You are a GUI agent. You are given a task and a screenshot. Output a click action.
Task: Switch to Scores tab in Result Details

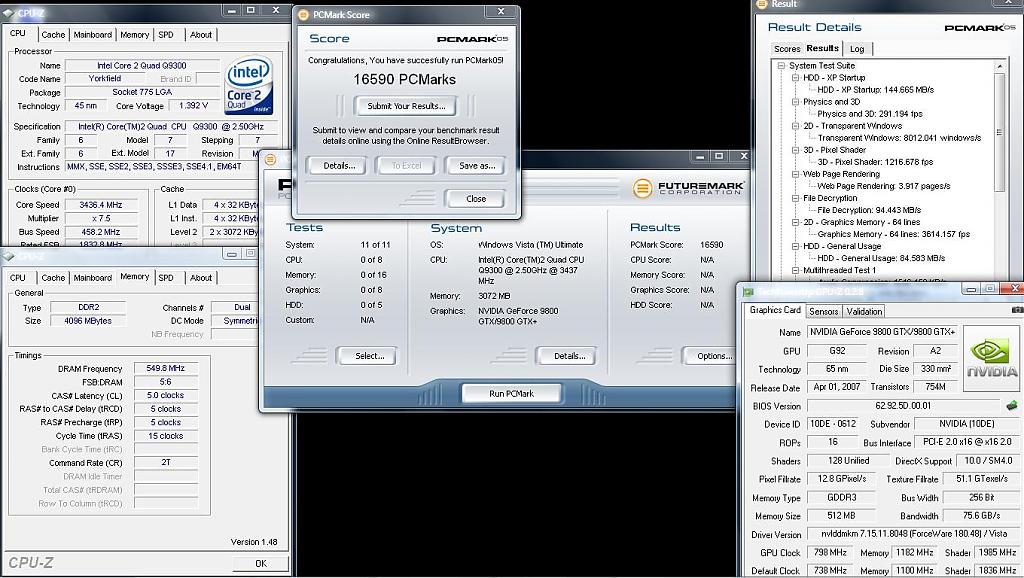point(787,49)
